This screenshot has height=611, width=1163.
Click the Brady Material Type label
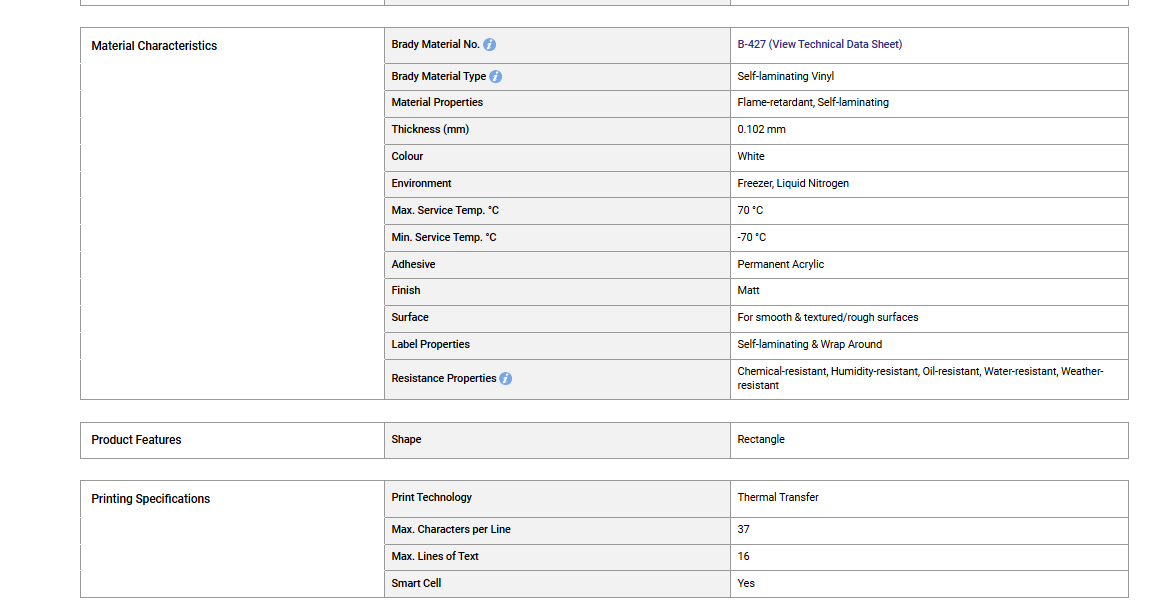tap(438, 76)
